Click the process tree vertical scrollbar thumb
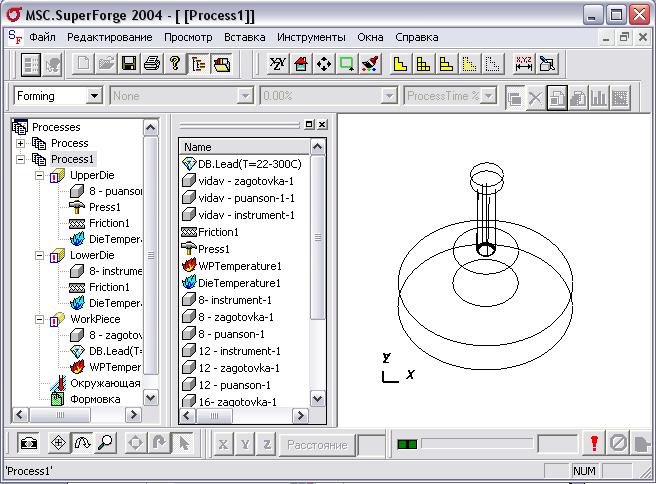The width and height of the screenshot is (656, 484). click(151, 255)
